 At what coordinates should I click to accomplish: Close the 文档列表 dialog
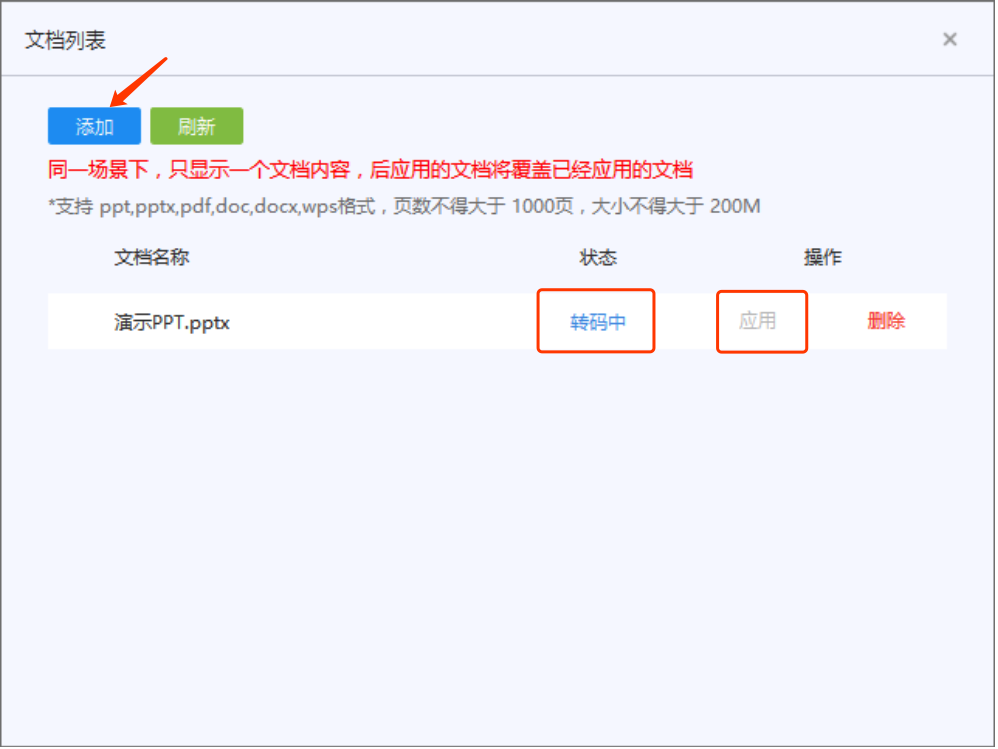click(x=950, y=39)
